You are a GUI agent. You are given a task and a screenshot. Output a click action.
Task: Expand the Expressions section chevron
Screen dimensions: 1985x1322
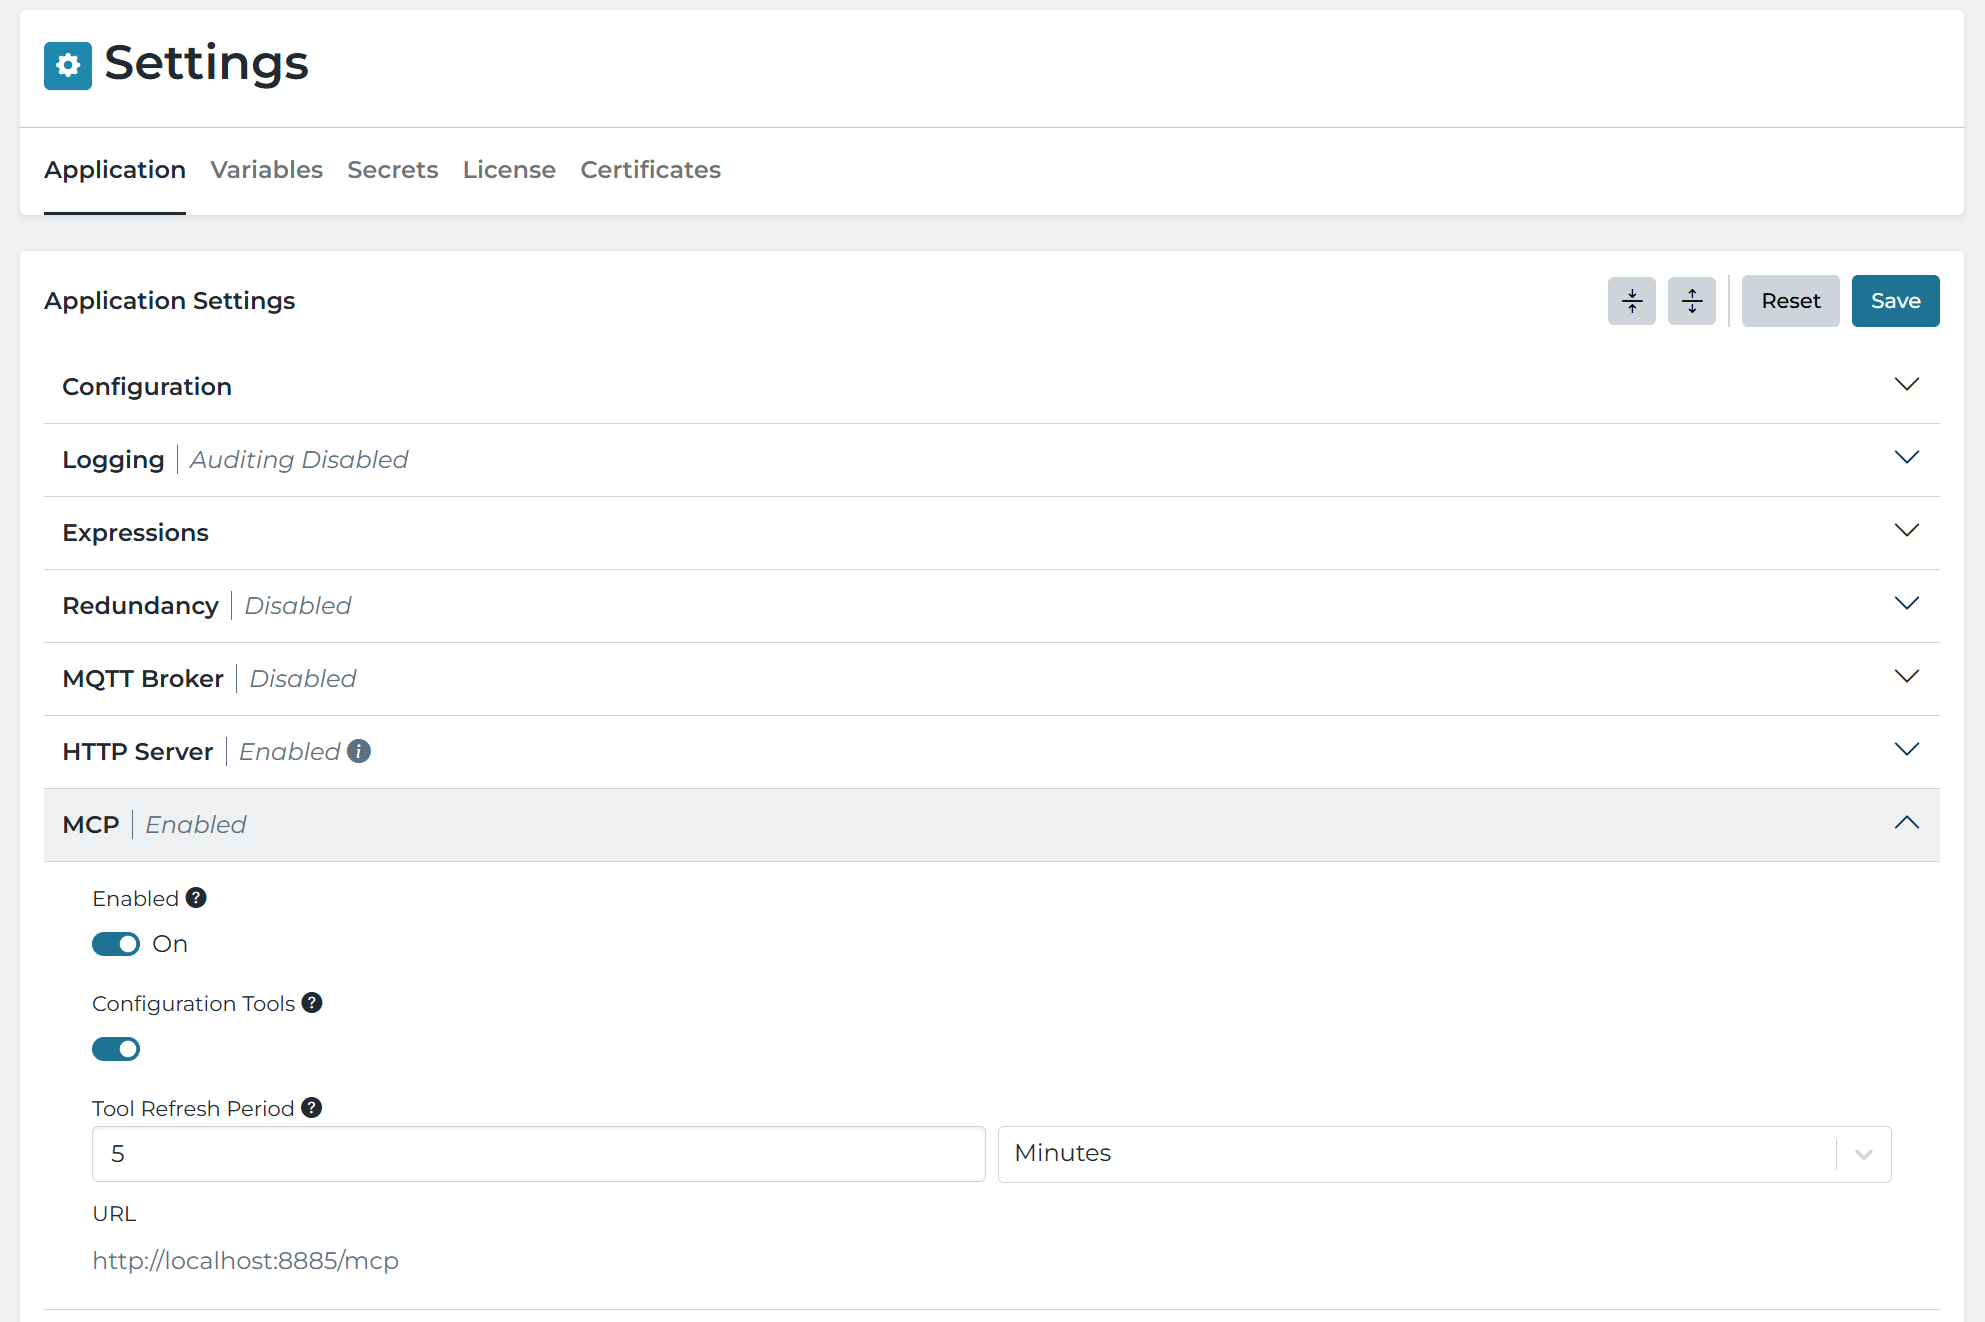tap(1907, 531)
